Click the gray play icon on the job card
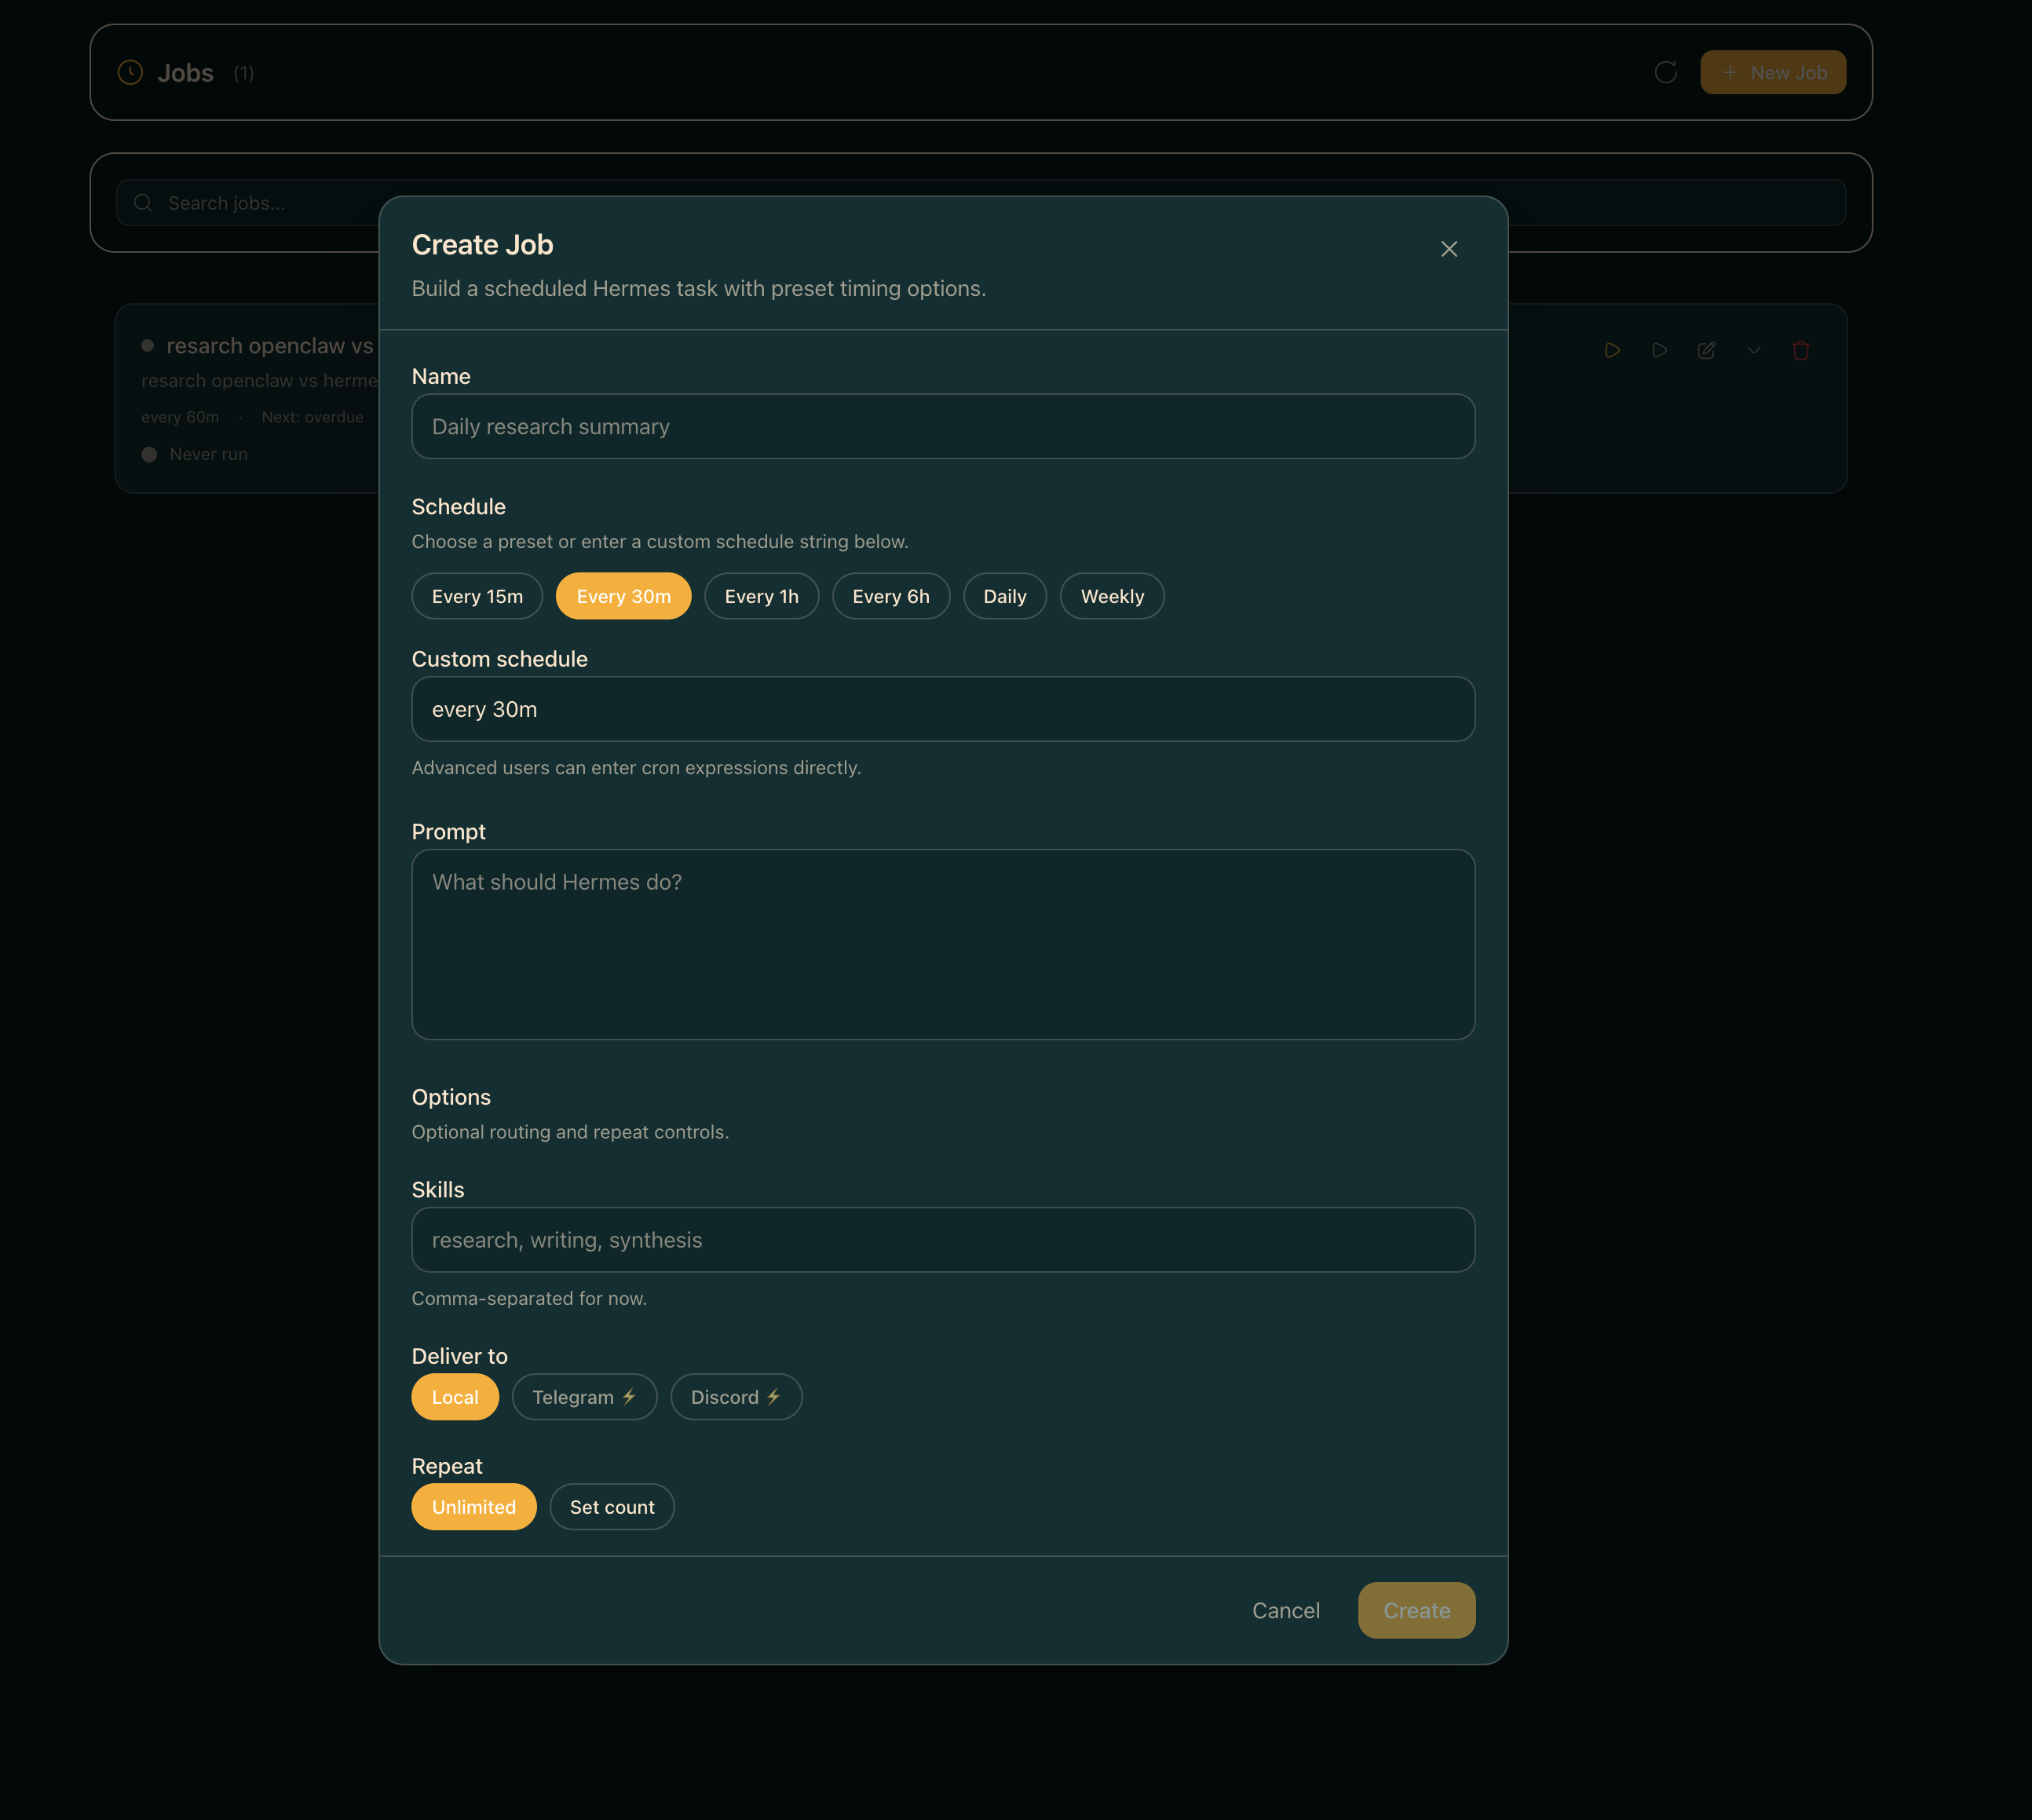2032x1820 pixels. (x=1659, y=350)
